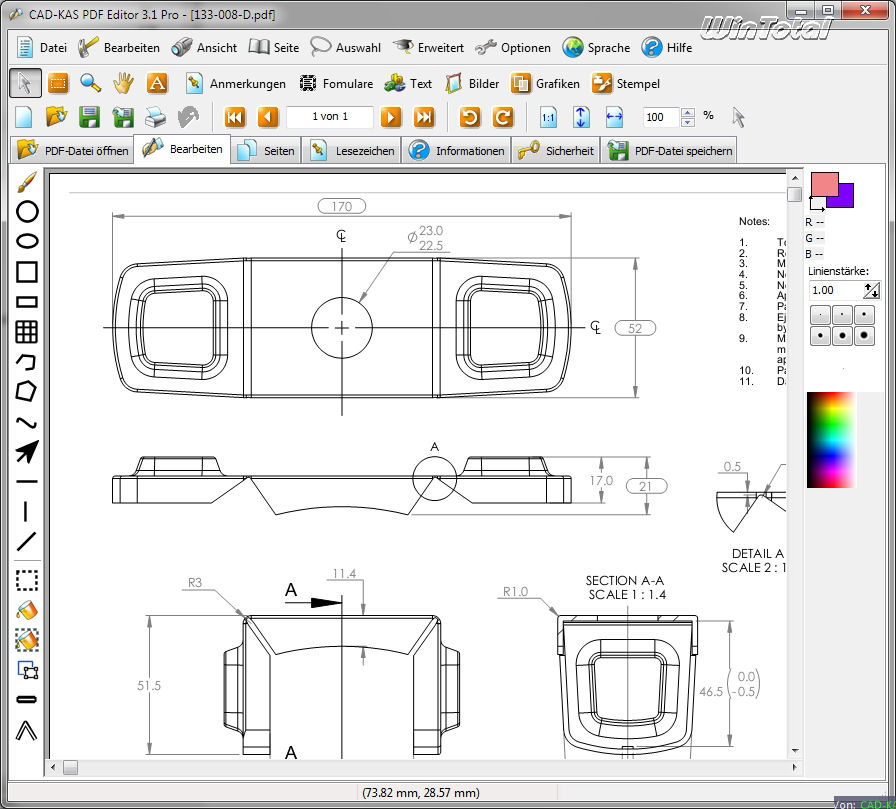This screenshot has height=809, width=896.
Task: Open the Datei menu
Action: coord(41,47)
